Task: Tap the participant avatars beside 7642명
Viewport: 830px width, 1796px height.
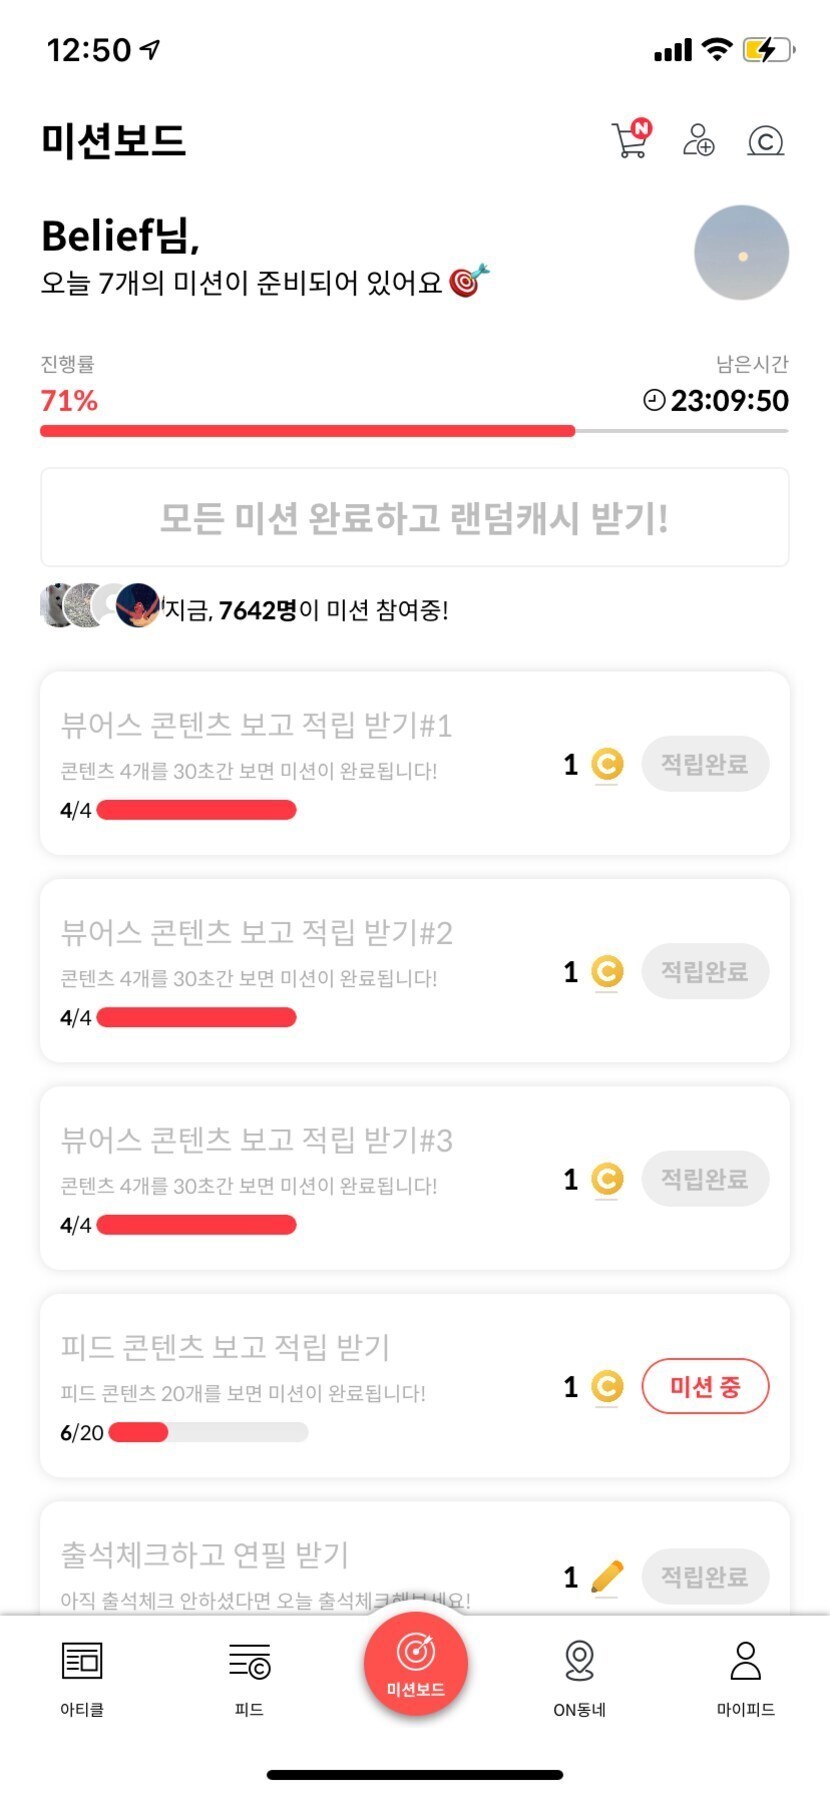Action: tap(99, 605)
